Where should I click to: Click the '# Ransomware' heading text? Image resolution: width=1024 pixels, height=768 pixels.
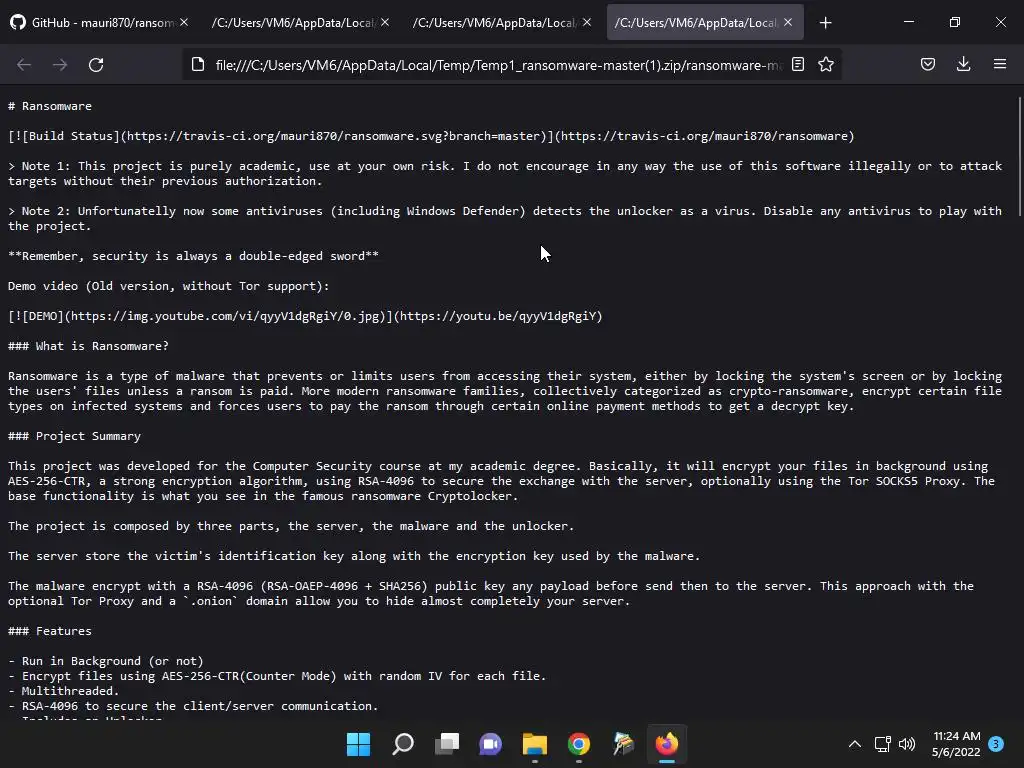pyautogui.click(x=50, y=106)
